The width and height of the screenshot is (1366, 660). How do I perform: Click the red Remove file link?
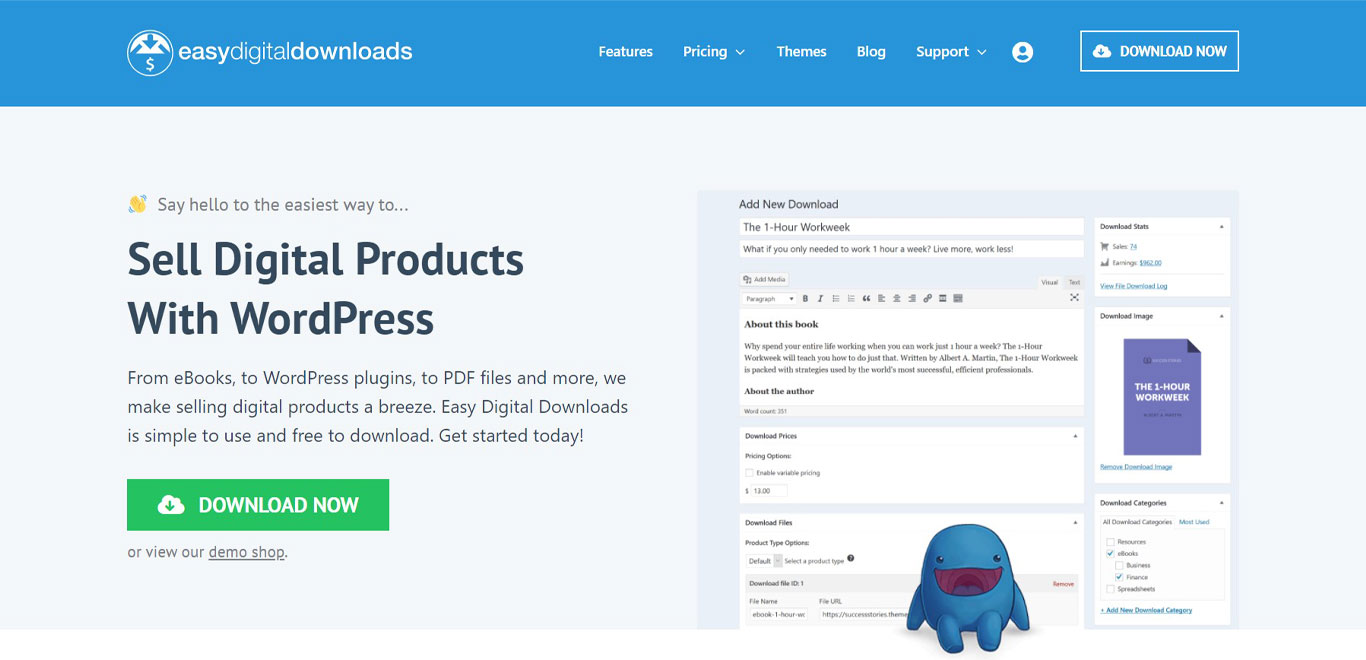click(1063, 584)
